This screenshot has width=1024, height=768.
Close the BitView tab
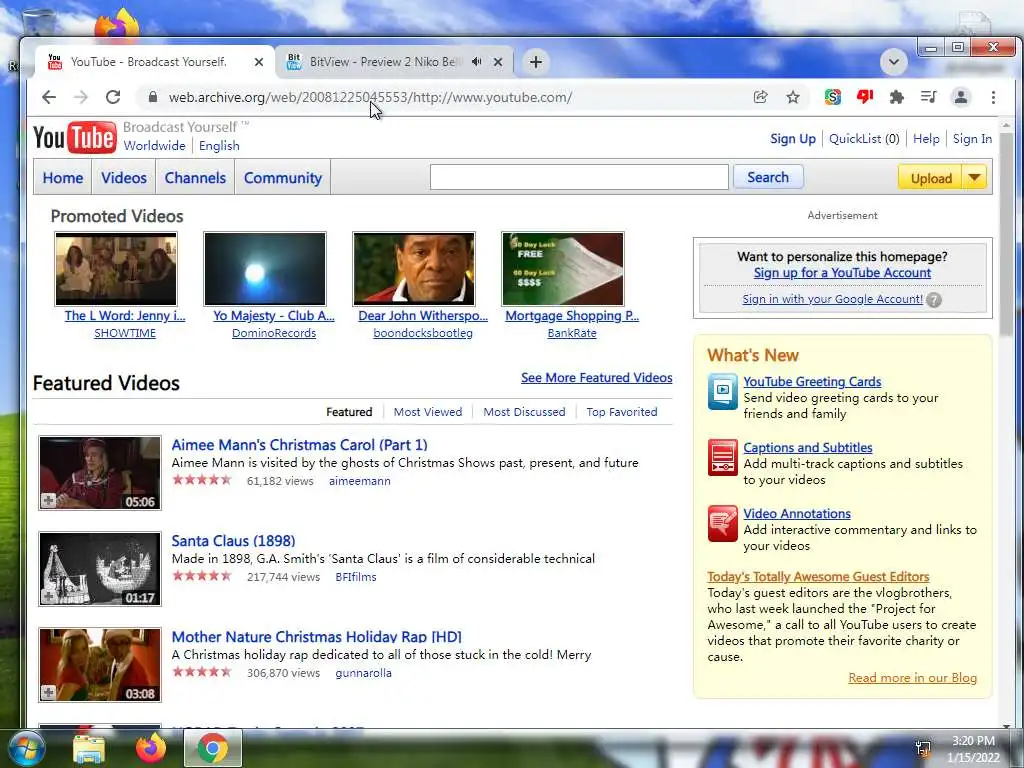click(498, 62)
